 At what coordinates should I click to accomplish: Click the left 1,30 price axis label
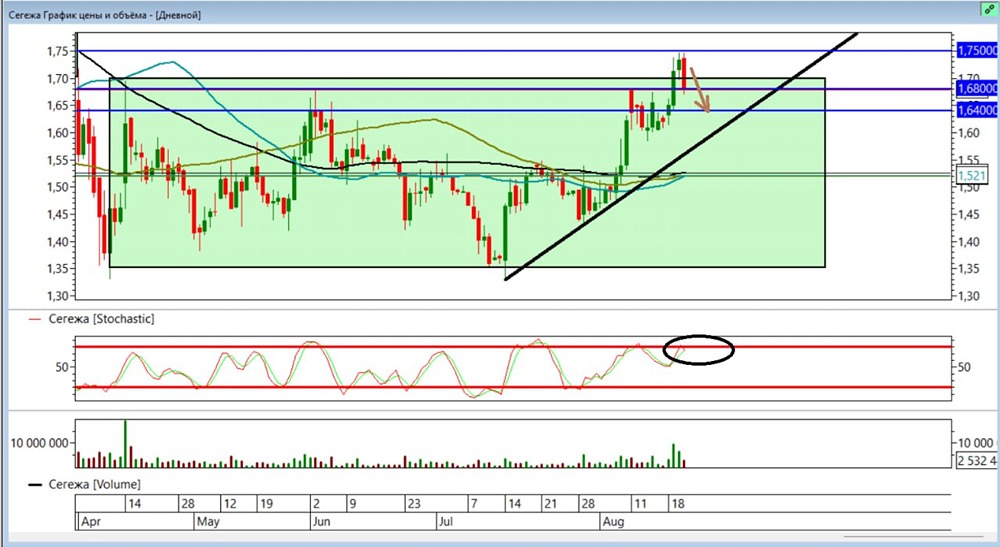coord(57,296)
